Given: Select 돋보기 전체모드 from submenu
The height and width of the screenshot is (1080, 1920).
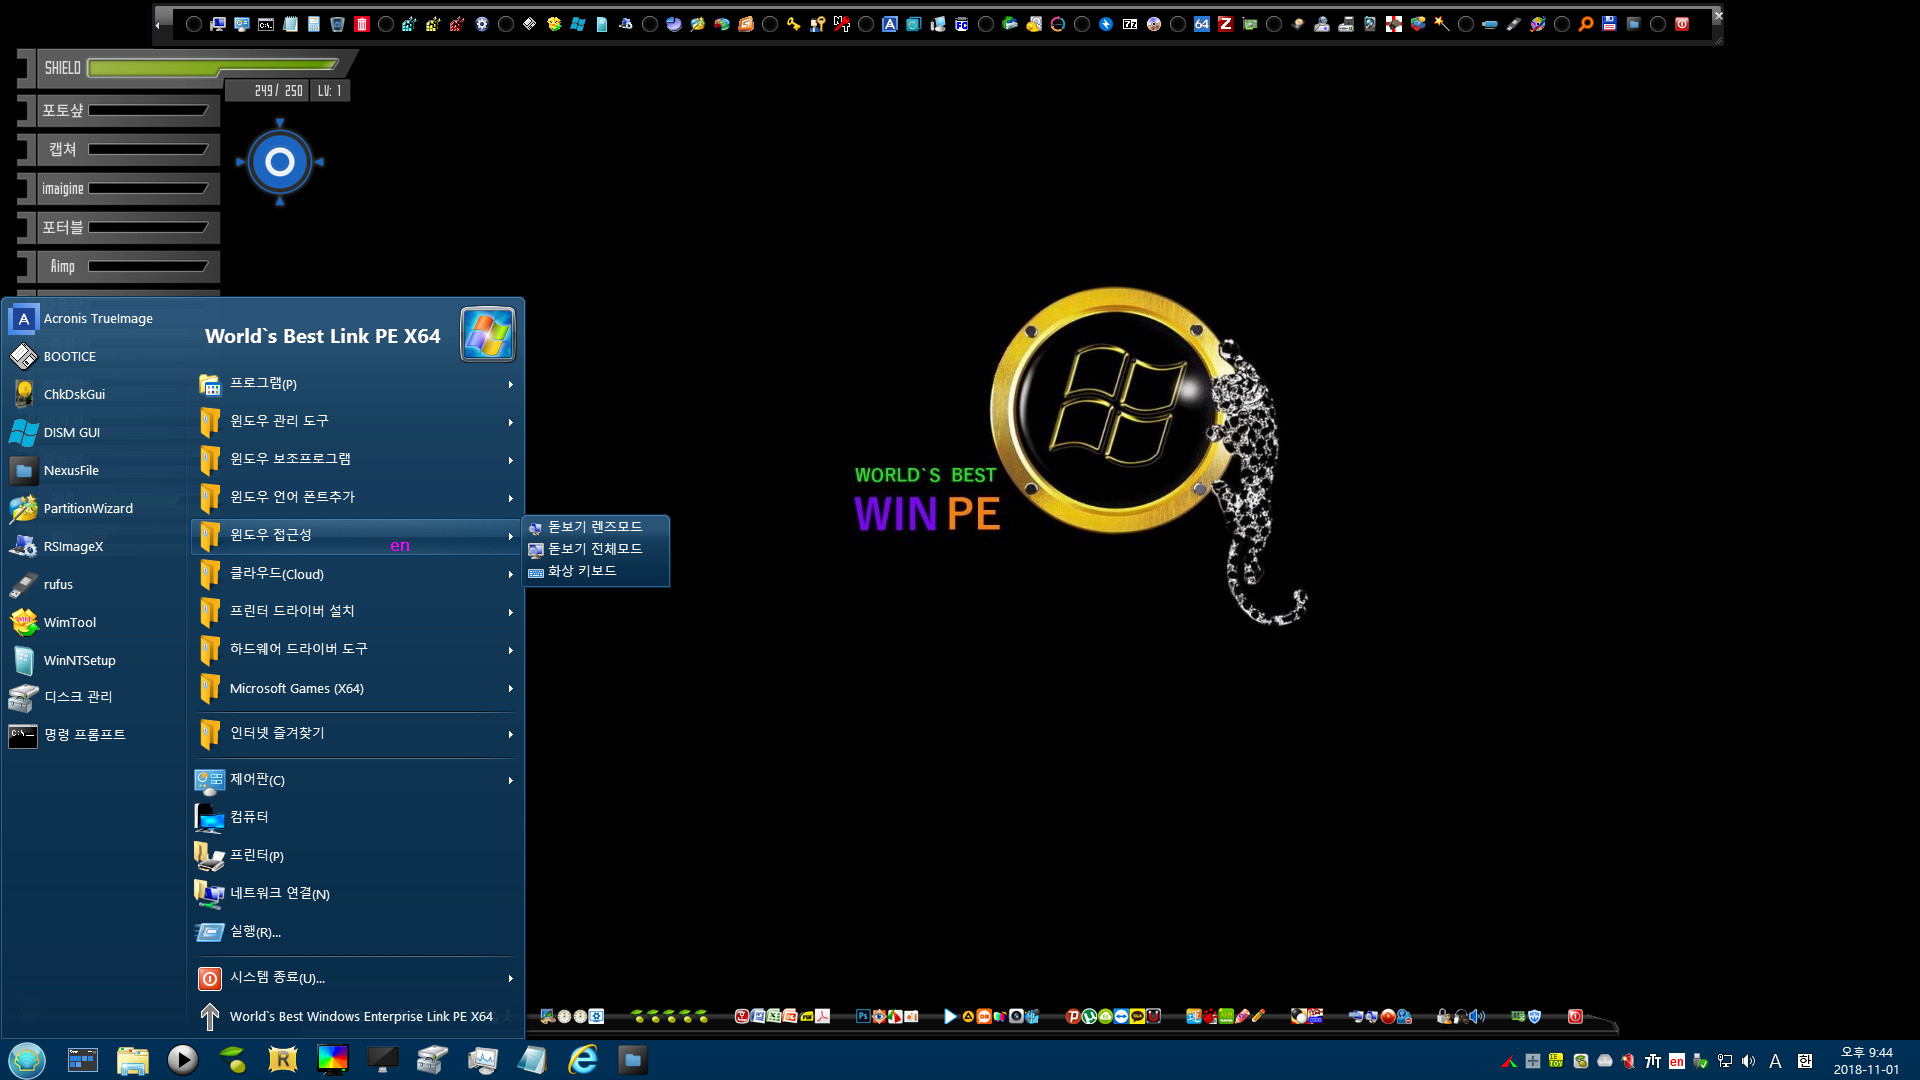Looking at the screenshot, I should pyautogui.click(x=596, y=549).
